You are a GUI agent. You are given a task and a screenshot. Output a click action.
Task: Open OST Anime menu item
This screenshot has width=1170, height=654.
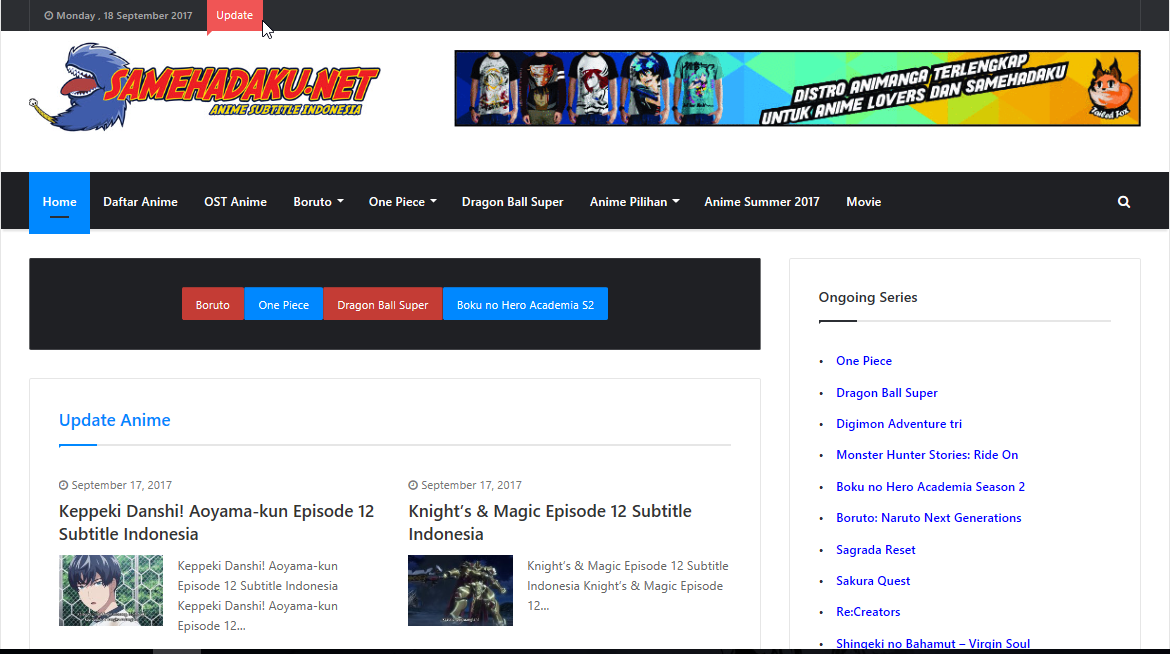point(235,202)
